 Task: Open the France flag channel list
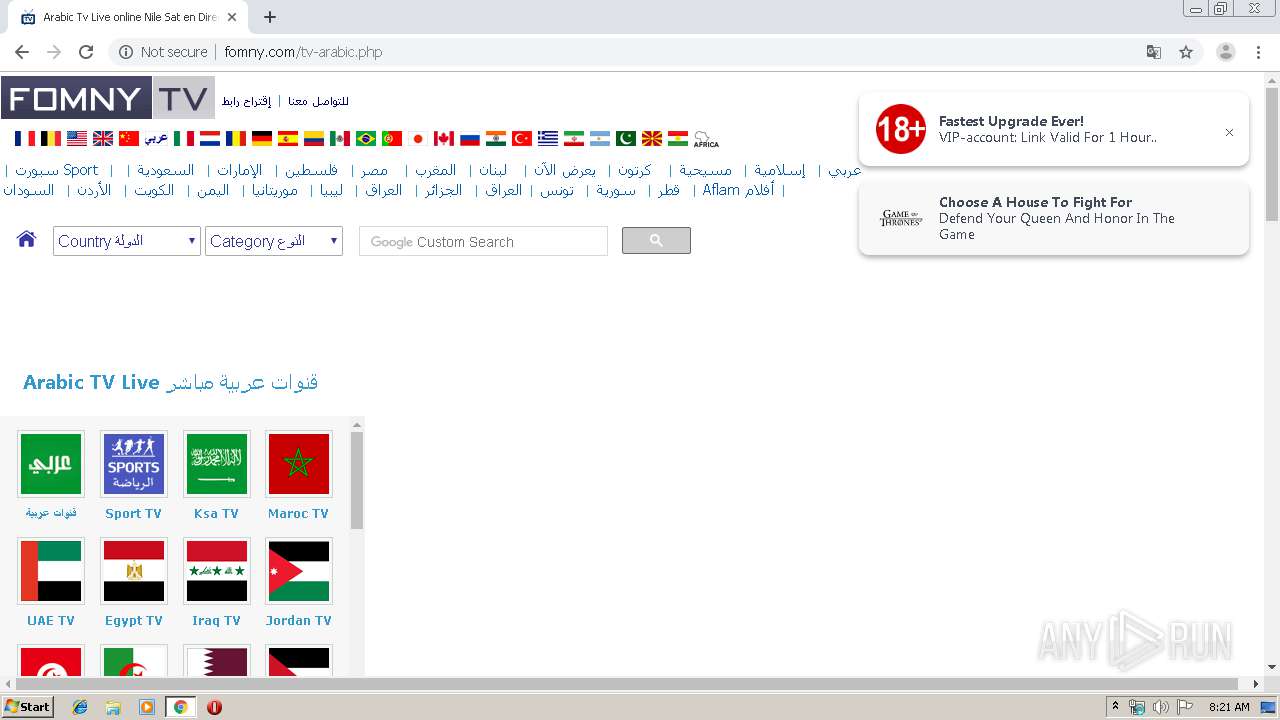coord(25,139)
